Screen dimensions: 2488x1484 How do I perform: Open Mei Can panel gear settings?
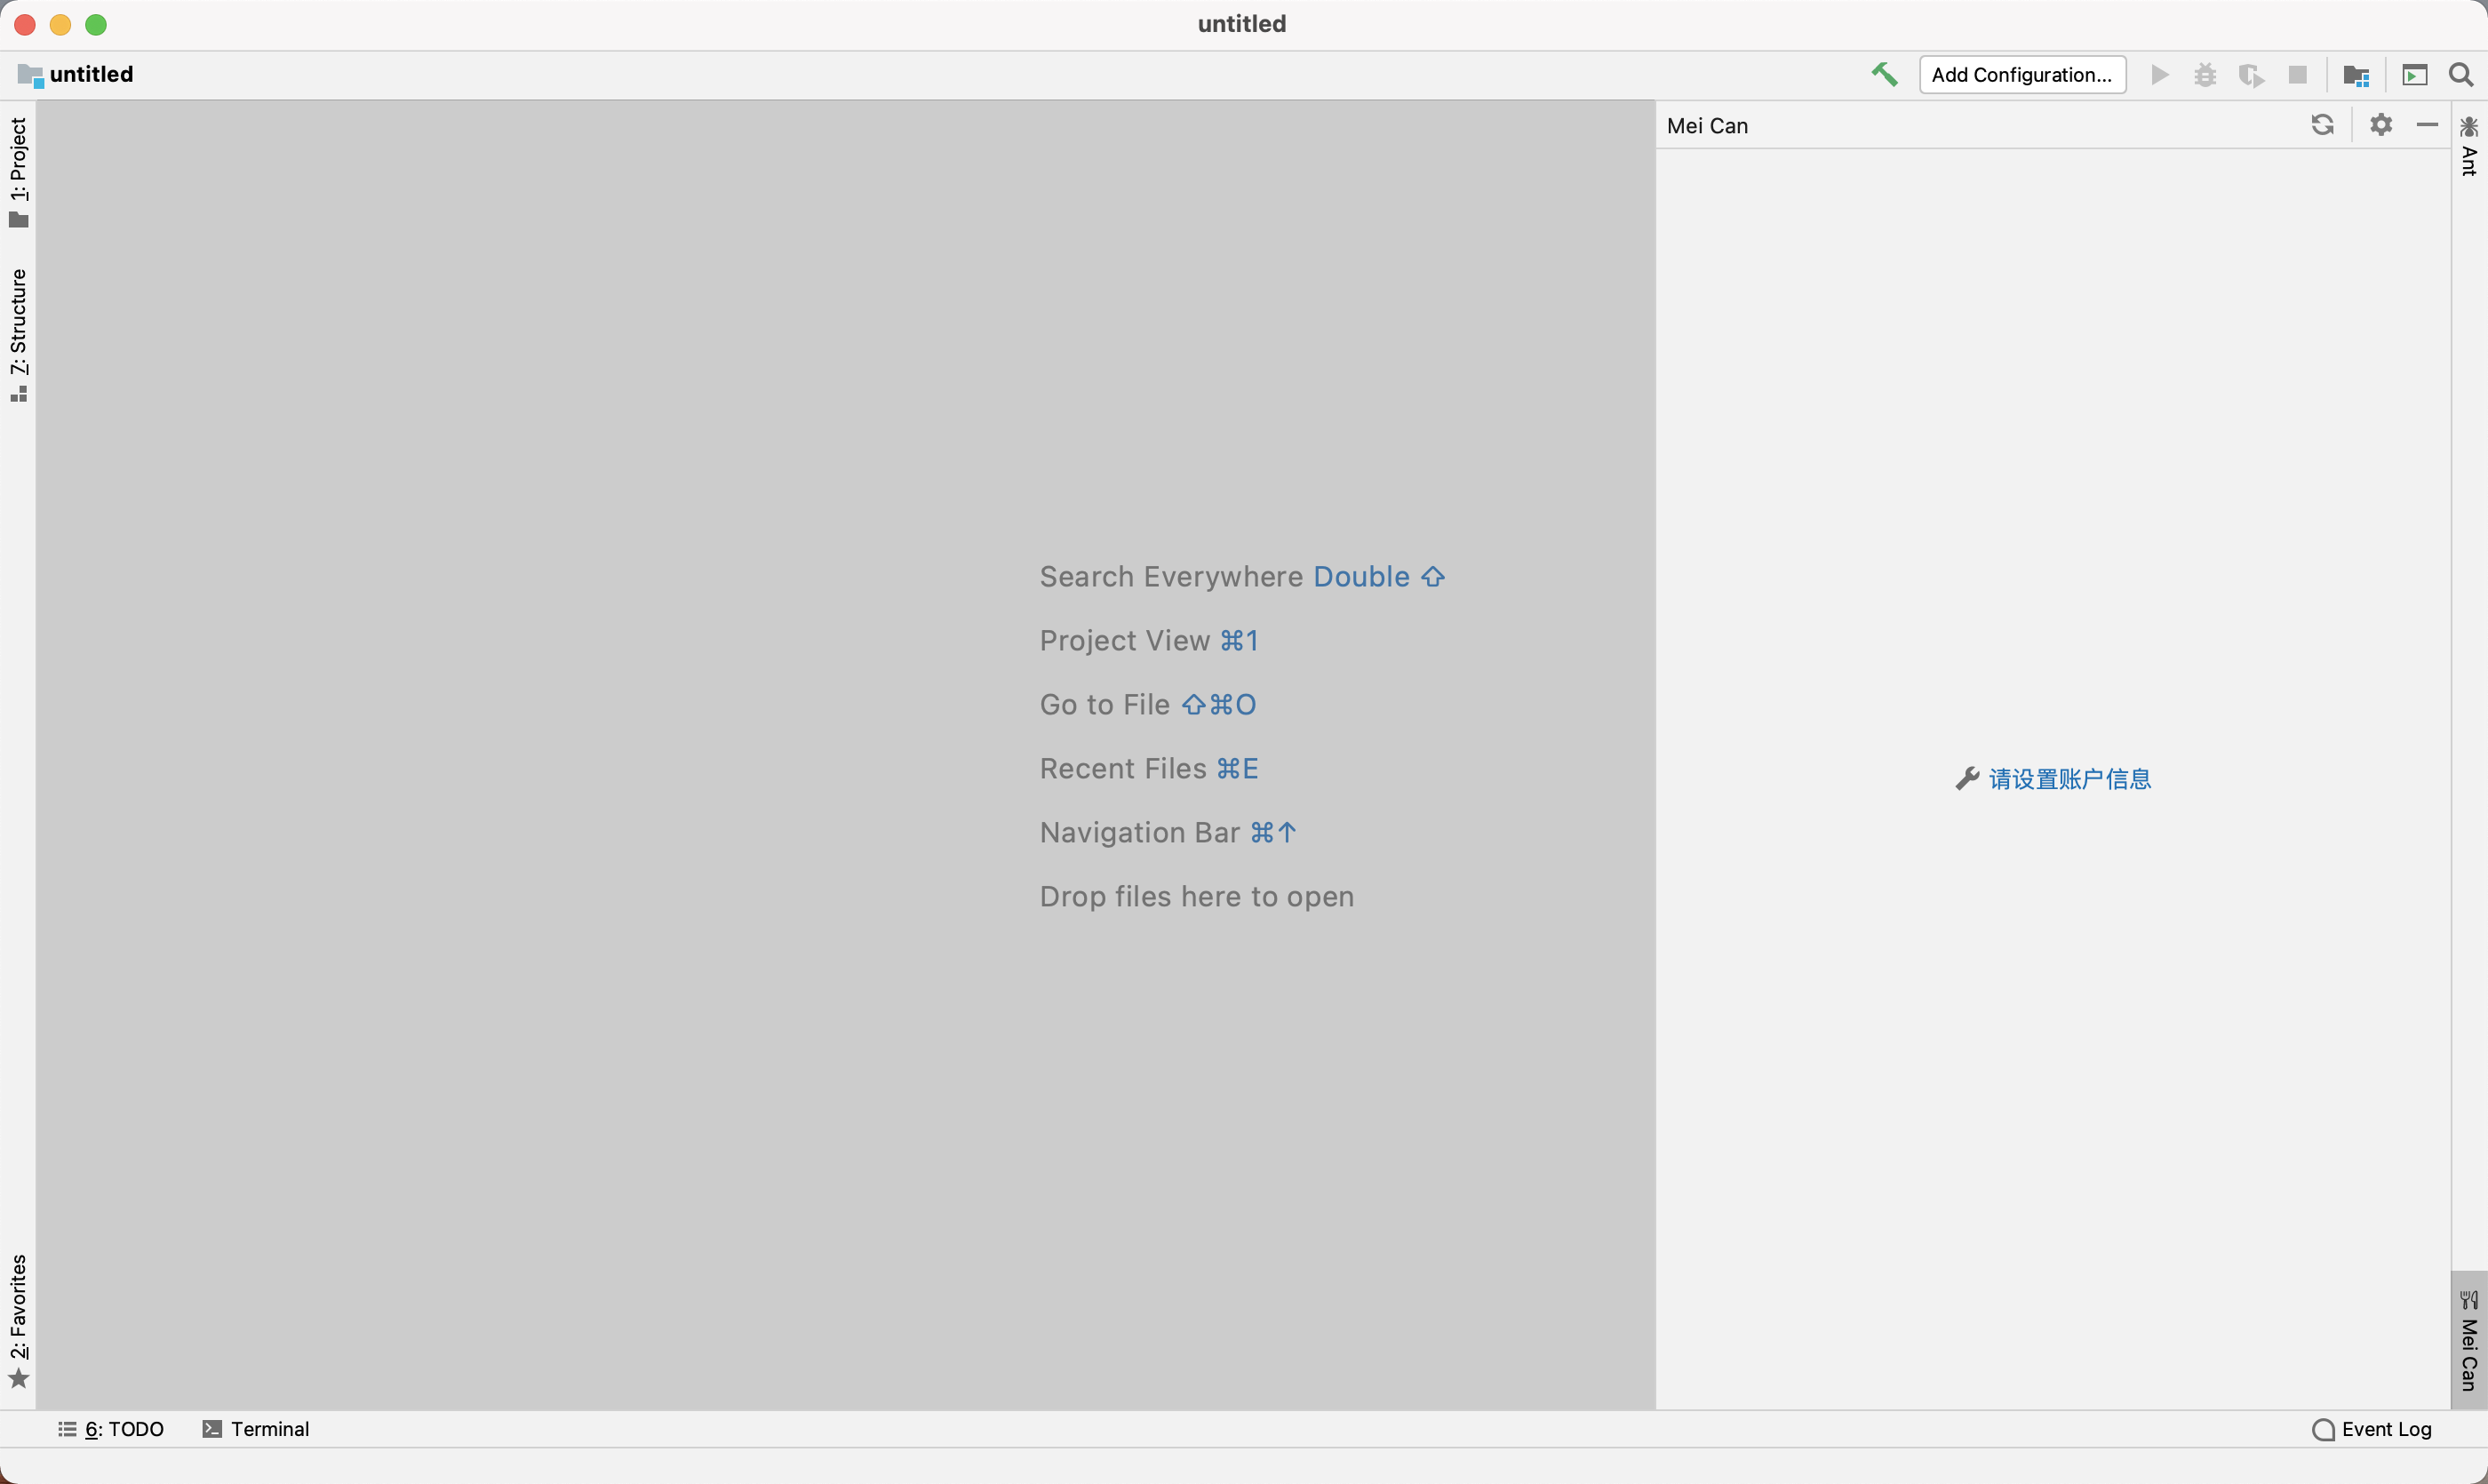pyautogui.click(x=2381, y=125)
